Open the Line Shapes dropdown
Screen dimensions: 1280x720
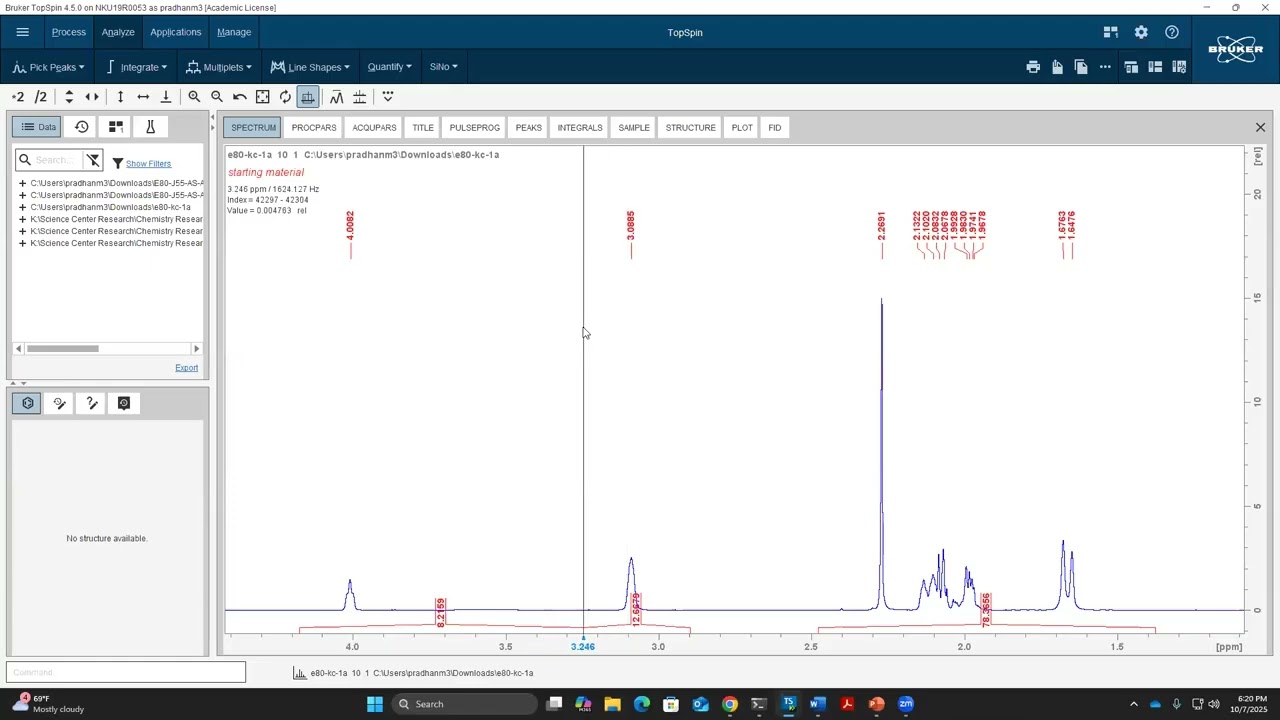[310, 67]
